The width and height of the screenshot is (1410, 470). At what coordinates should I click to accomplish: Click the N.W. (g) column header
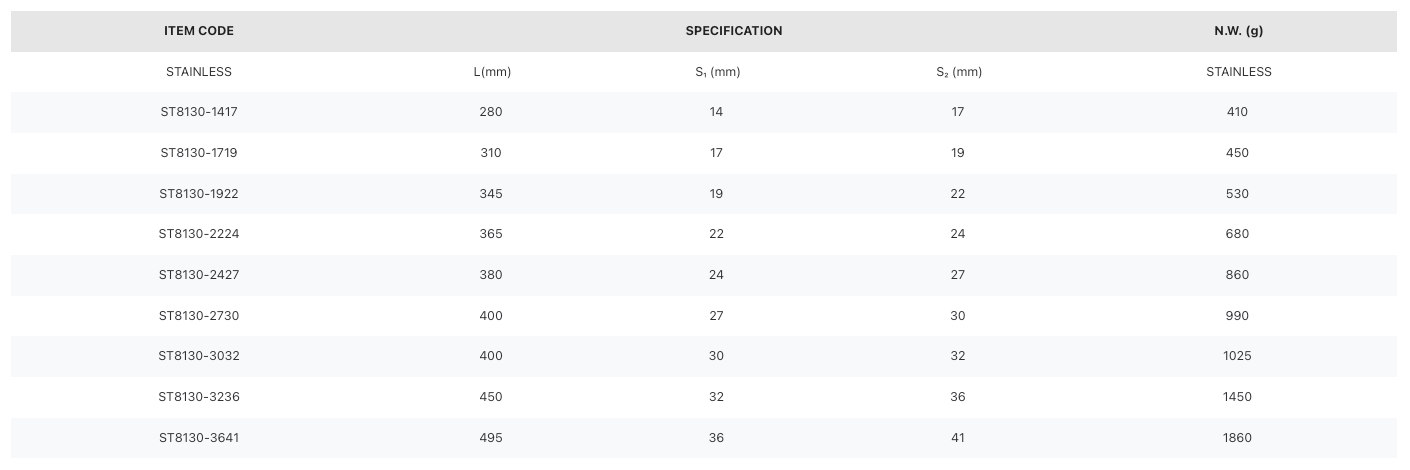tap(1238, 31)
